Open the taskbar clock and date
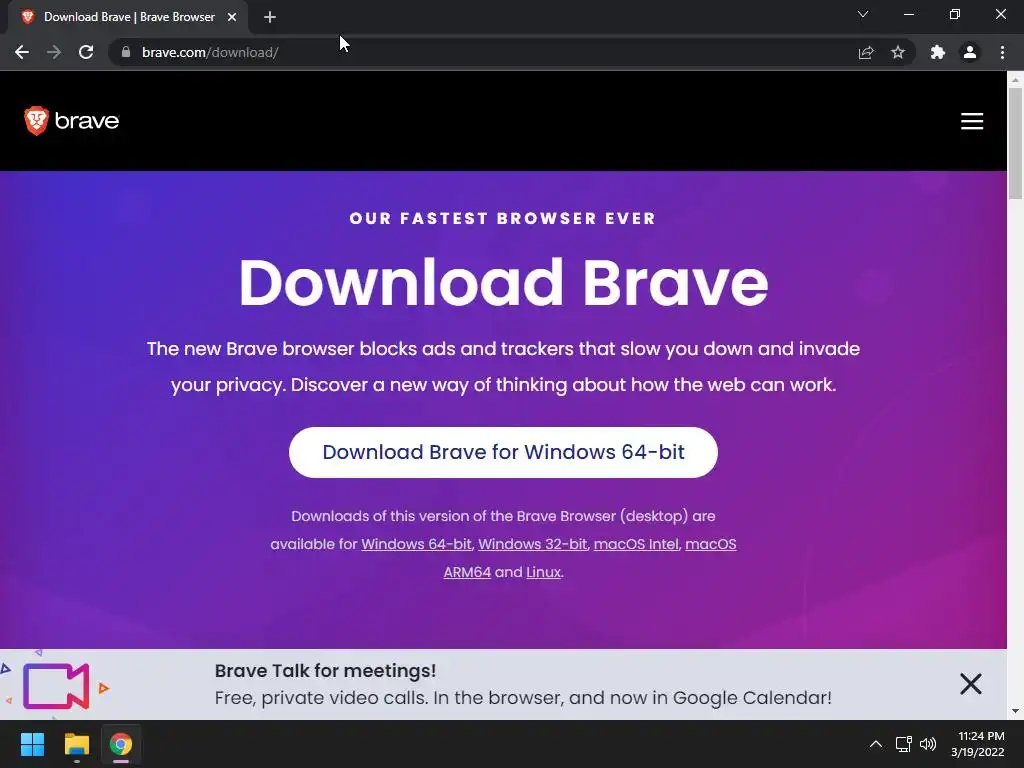 click(978, 744)
